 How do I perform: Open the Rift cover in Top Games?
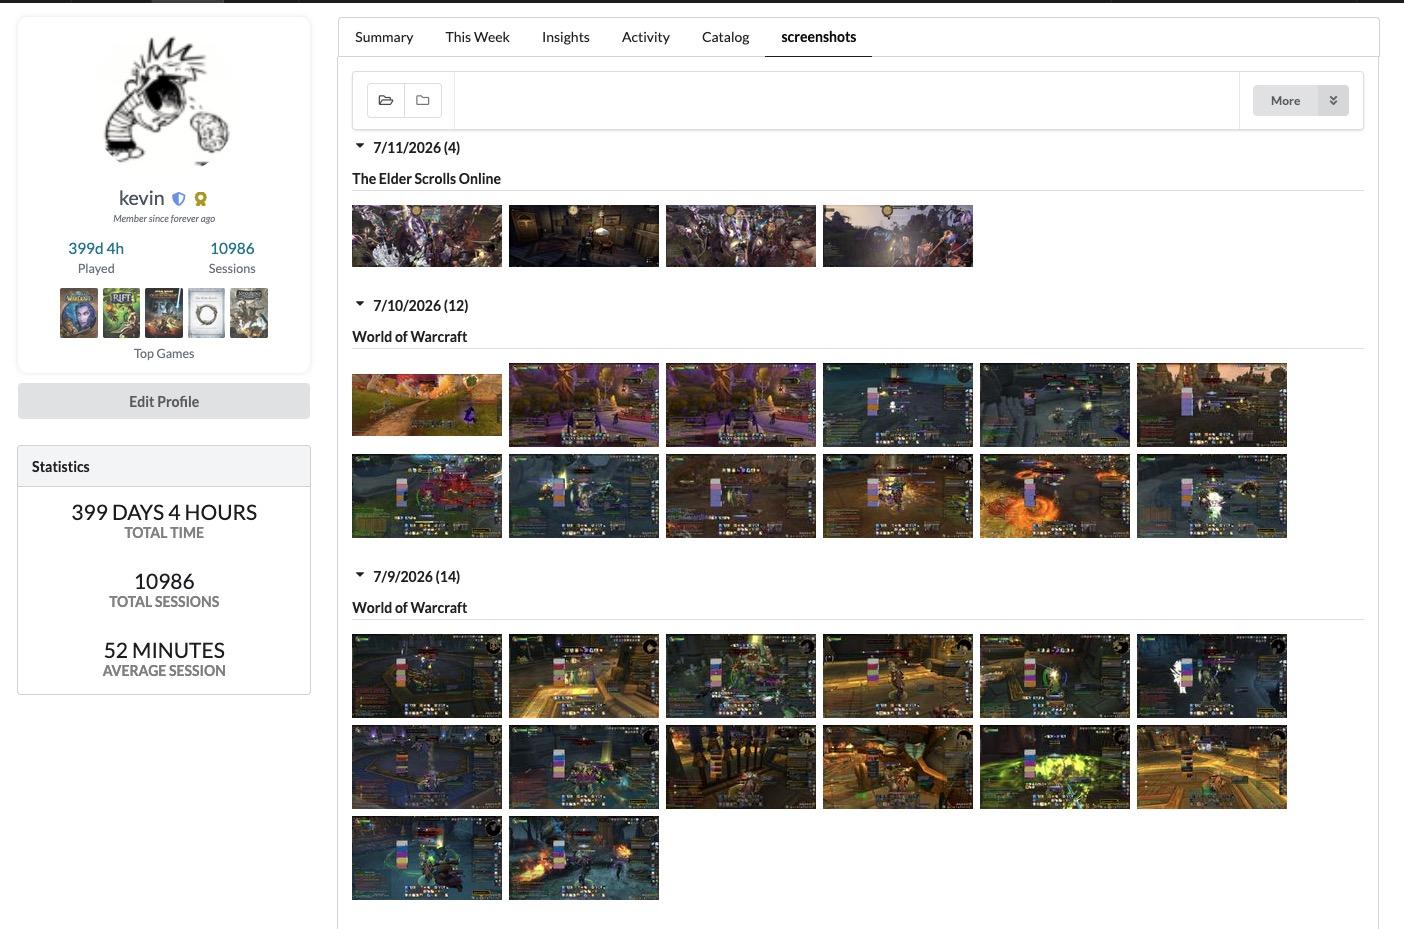[122, 313]
